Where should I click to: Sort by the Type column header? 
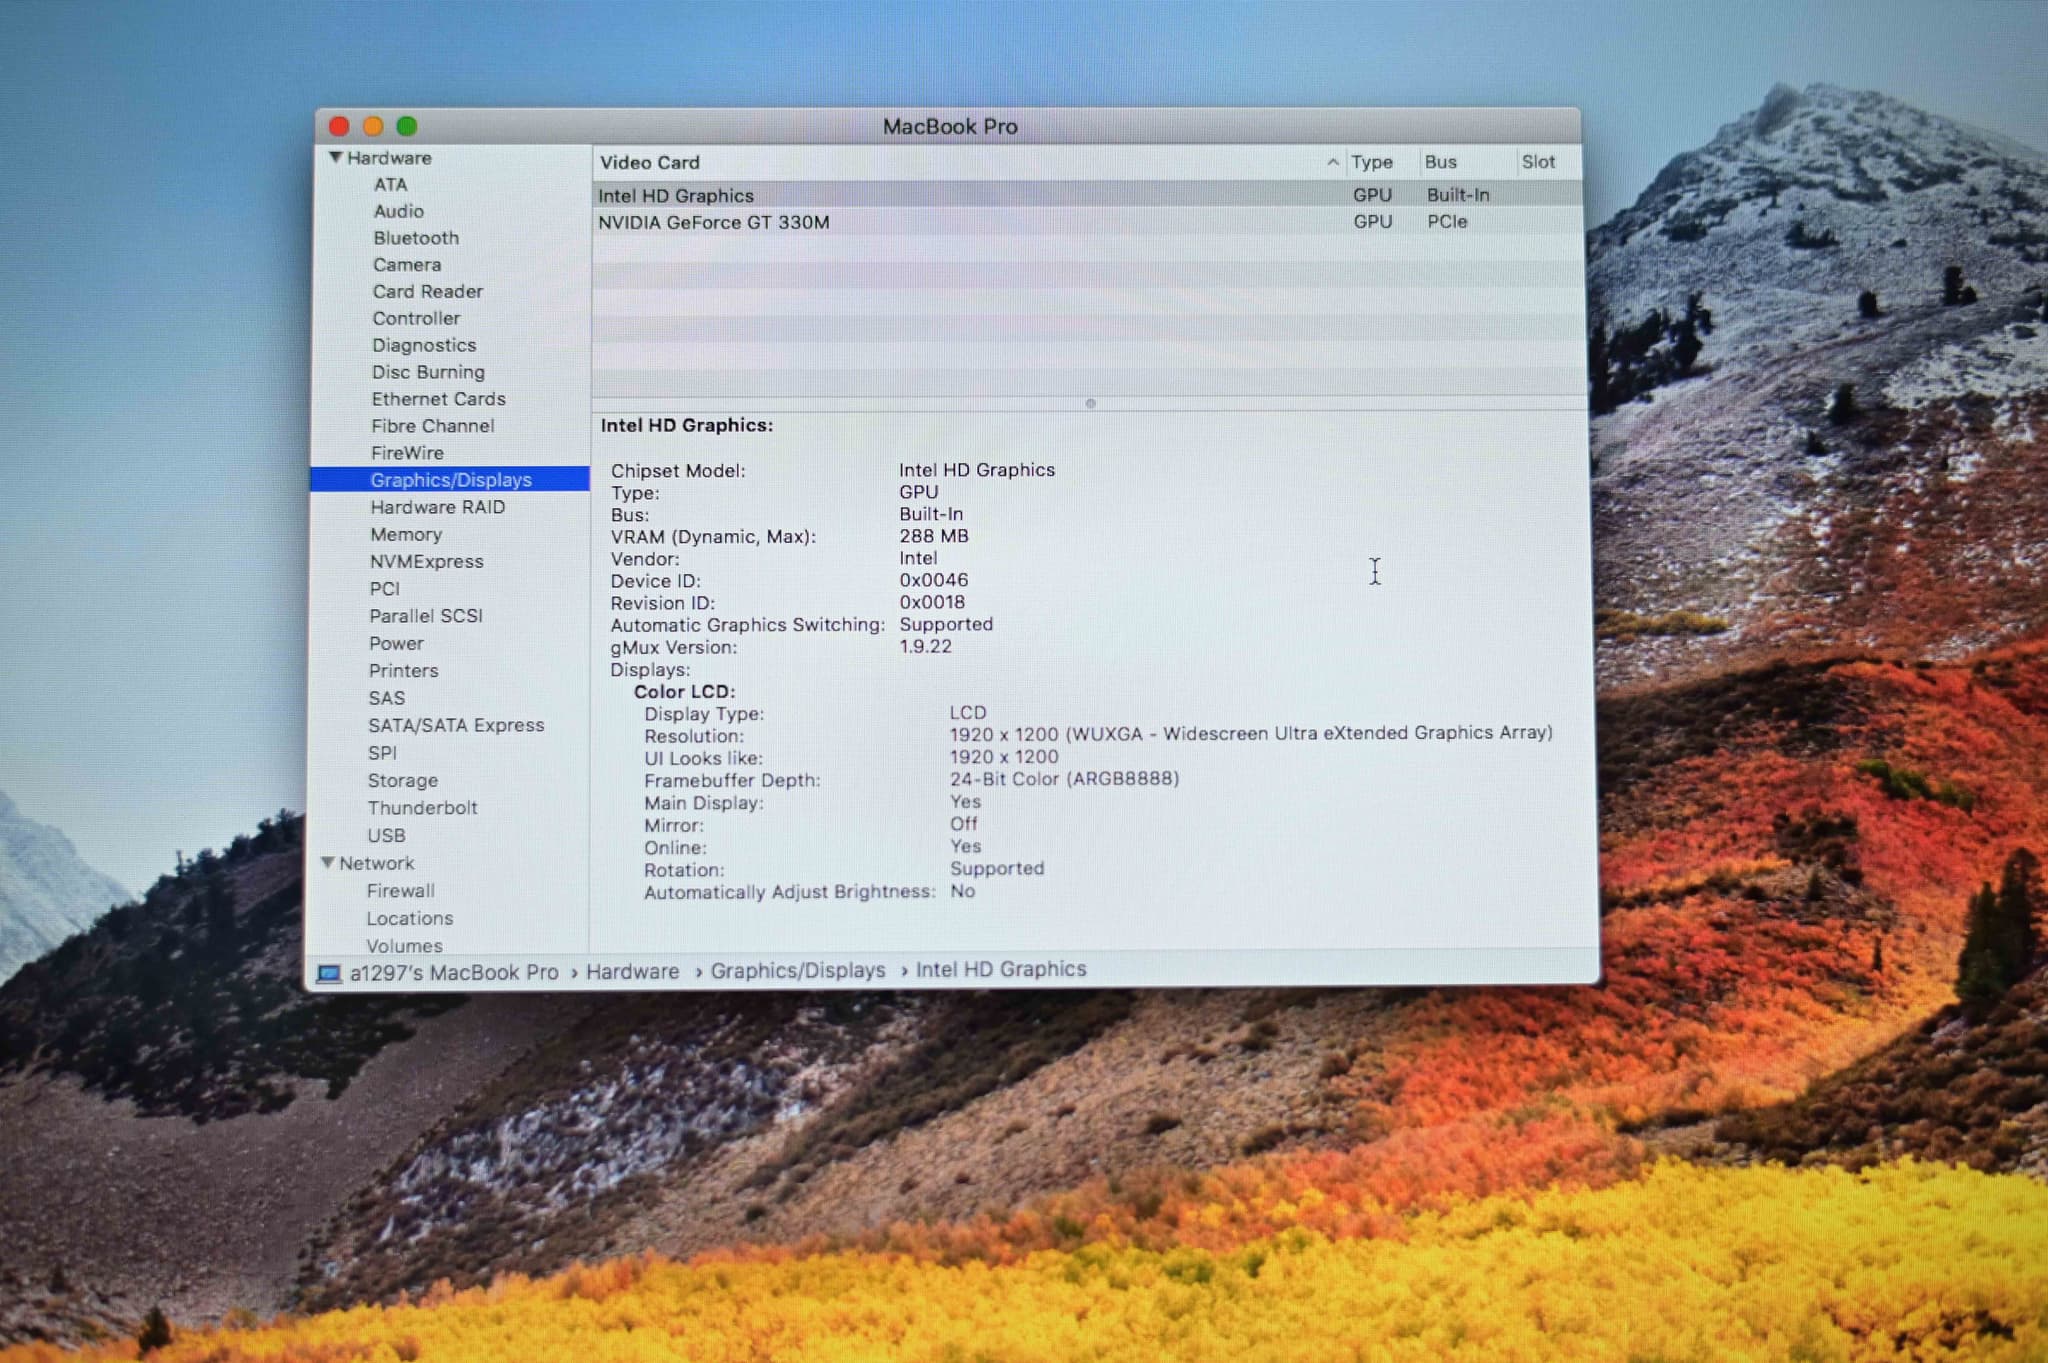pos(1371,162)
